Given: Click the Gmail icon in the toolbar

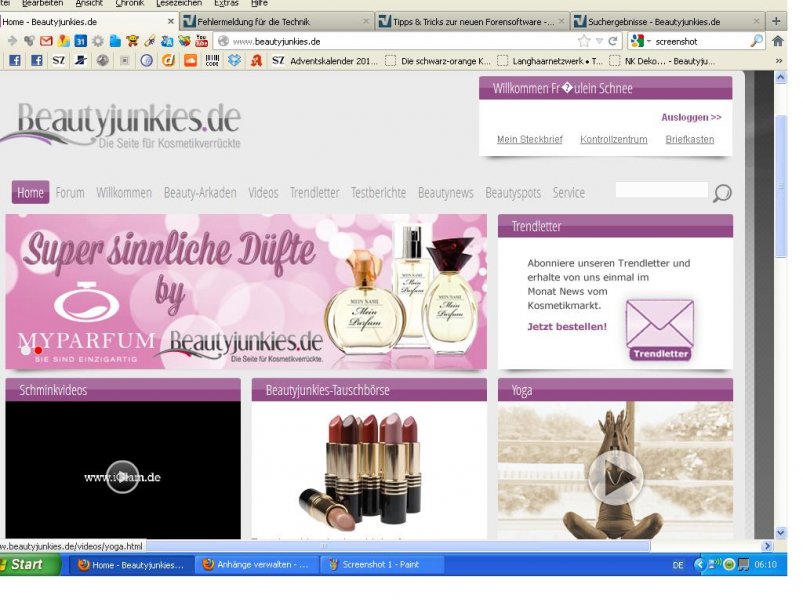Looking at the screenshot, I should pyautogui.click(x=46, y=41).
